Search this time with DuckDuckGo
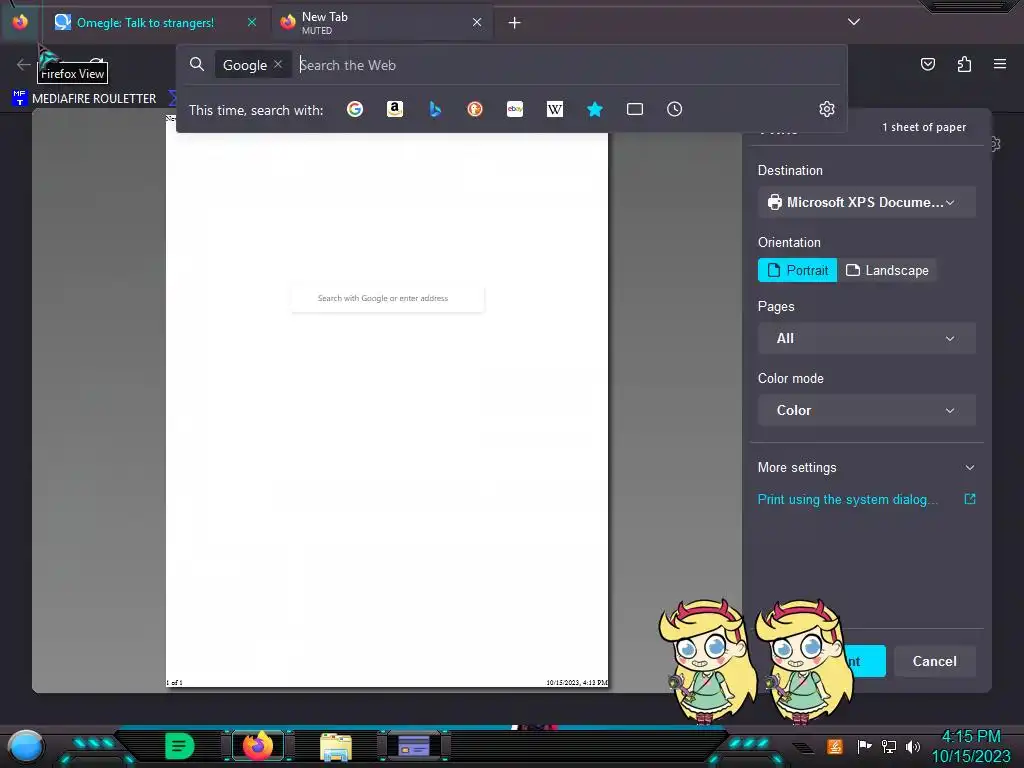This screenshot has height=768, width=1024. point(475,109)
